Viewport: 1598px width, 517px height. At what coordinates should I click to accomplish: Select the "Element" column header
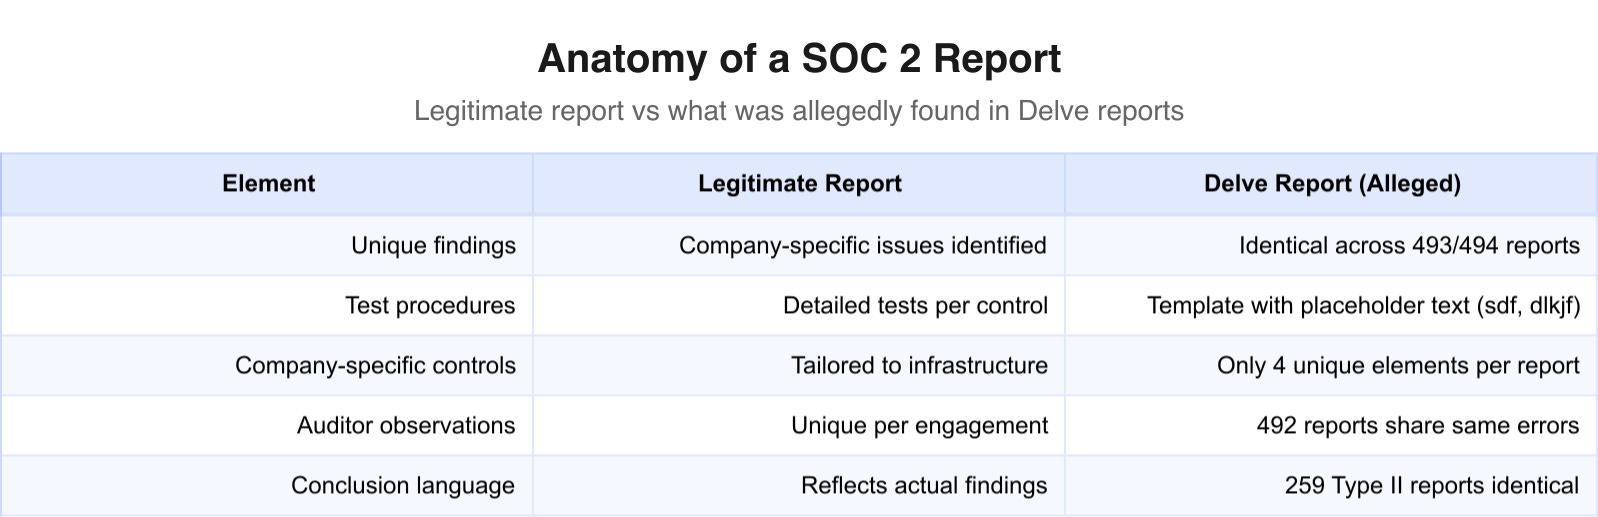[x=268, y=184]
